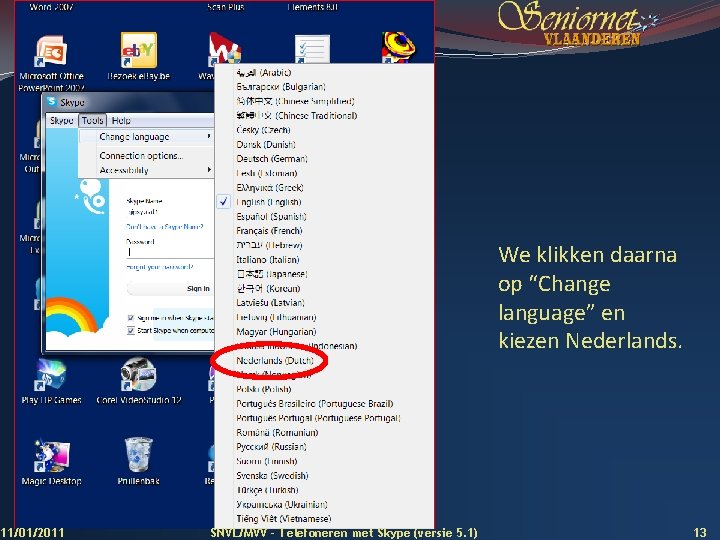Select Türkçe (Turkish) language
The width and height of the screenshot is (720, 540).
coord(267,490)
